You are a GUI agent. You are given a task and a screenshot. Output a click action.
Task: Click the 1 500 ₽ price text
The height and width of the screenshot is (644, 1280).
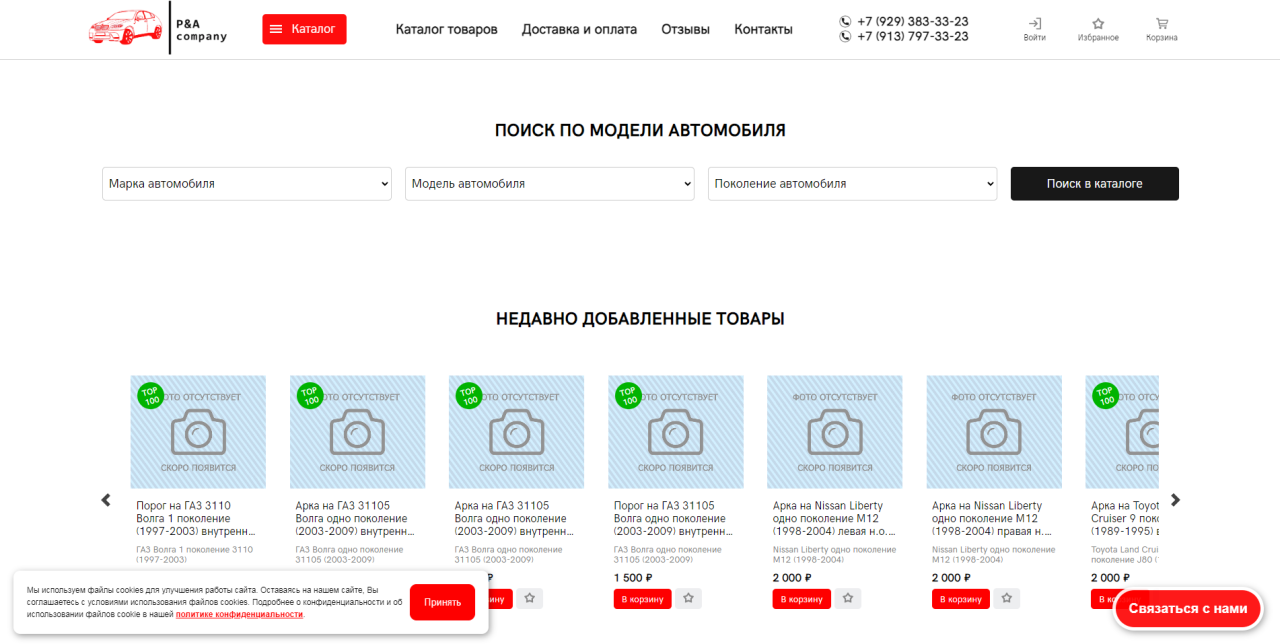point(633,577)
